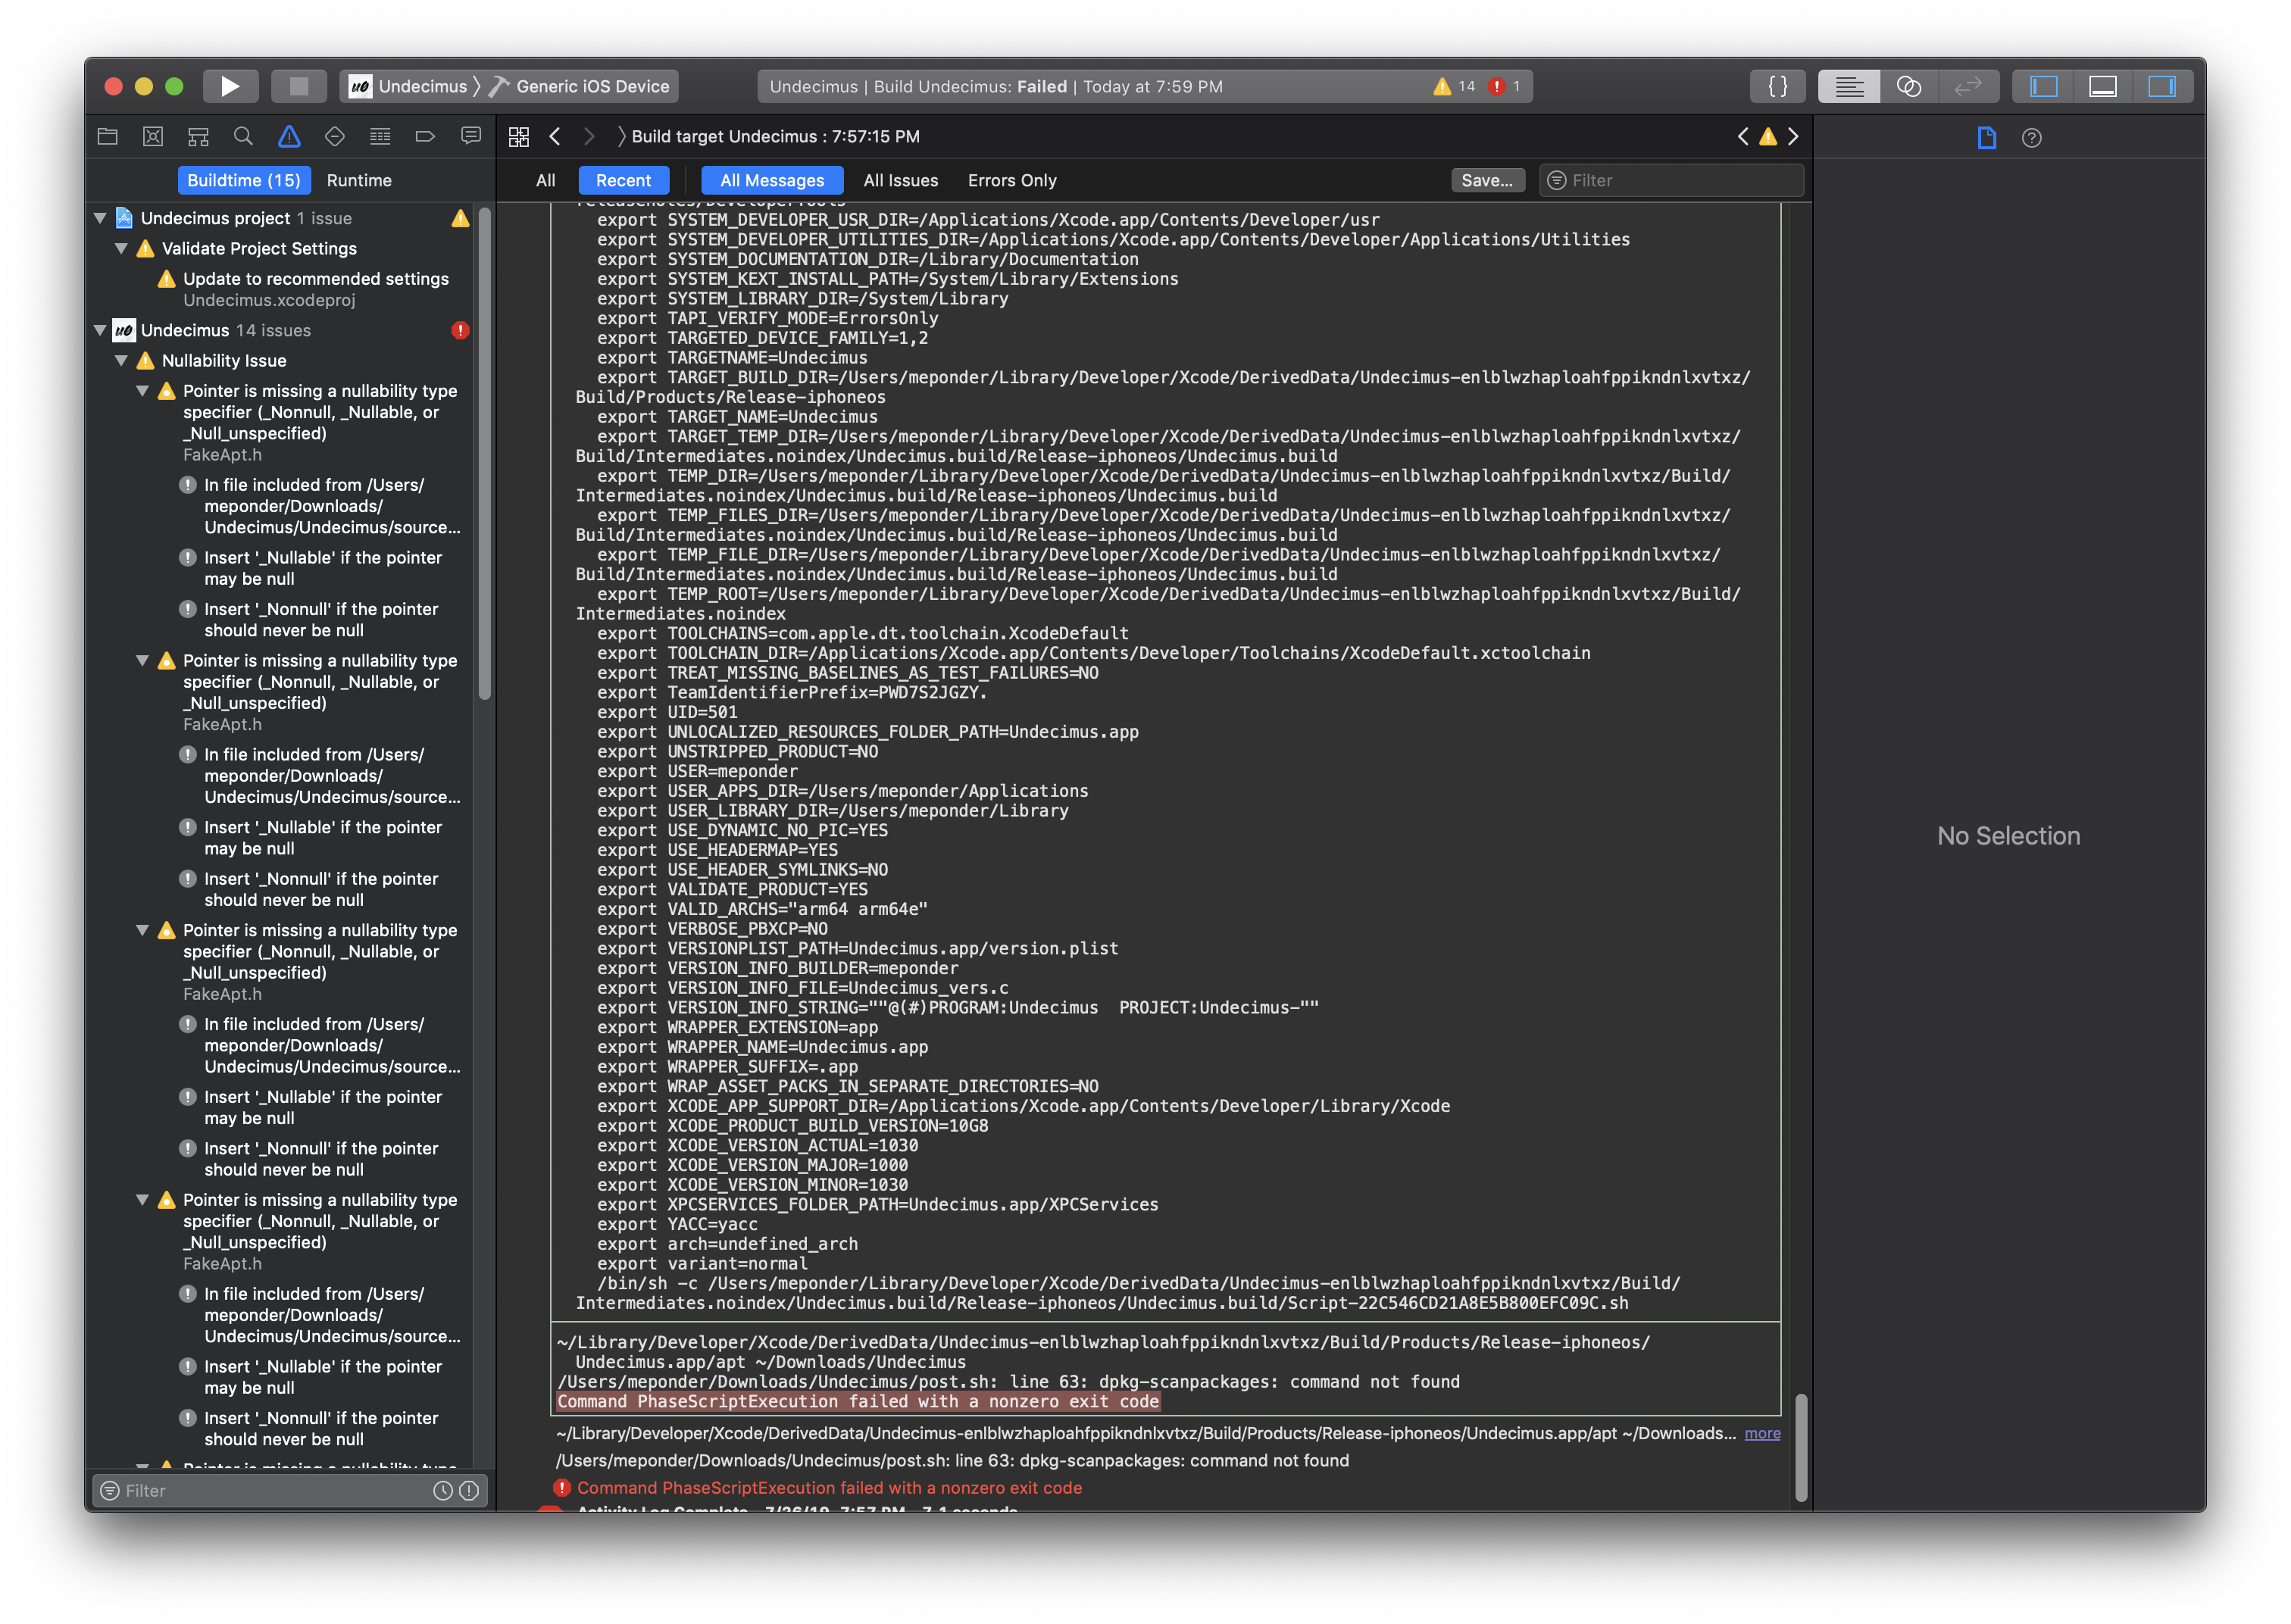Show the Breakpoint navigator
The width and height of the screenshot is (2291, 1624).
pyautogui.click(x=425, y=137)
